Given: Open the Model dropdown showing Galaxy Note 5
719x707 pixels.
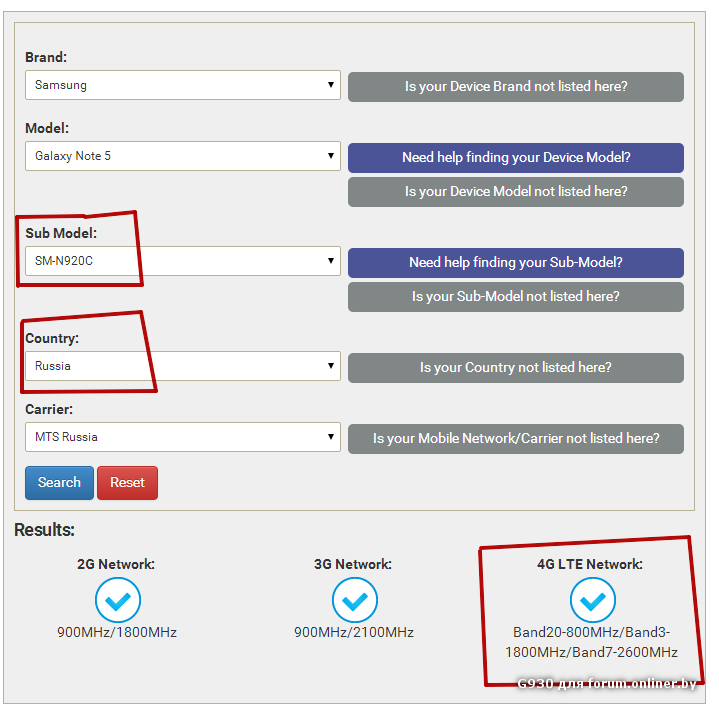Looking at the screenshot, I should click(183, 156).
